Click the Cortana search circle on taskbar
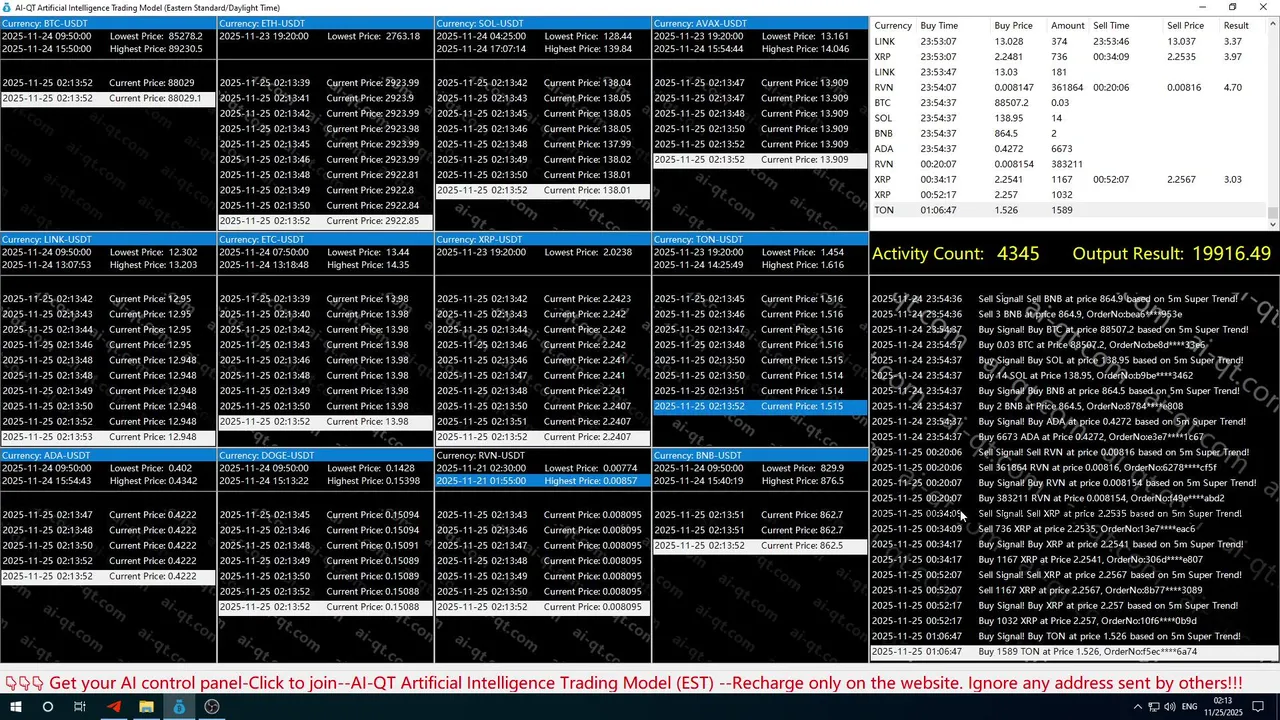1280x720 pixels. pos(47,706)
